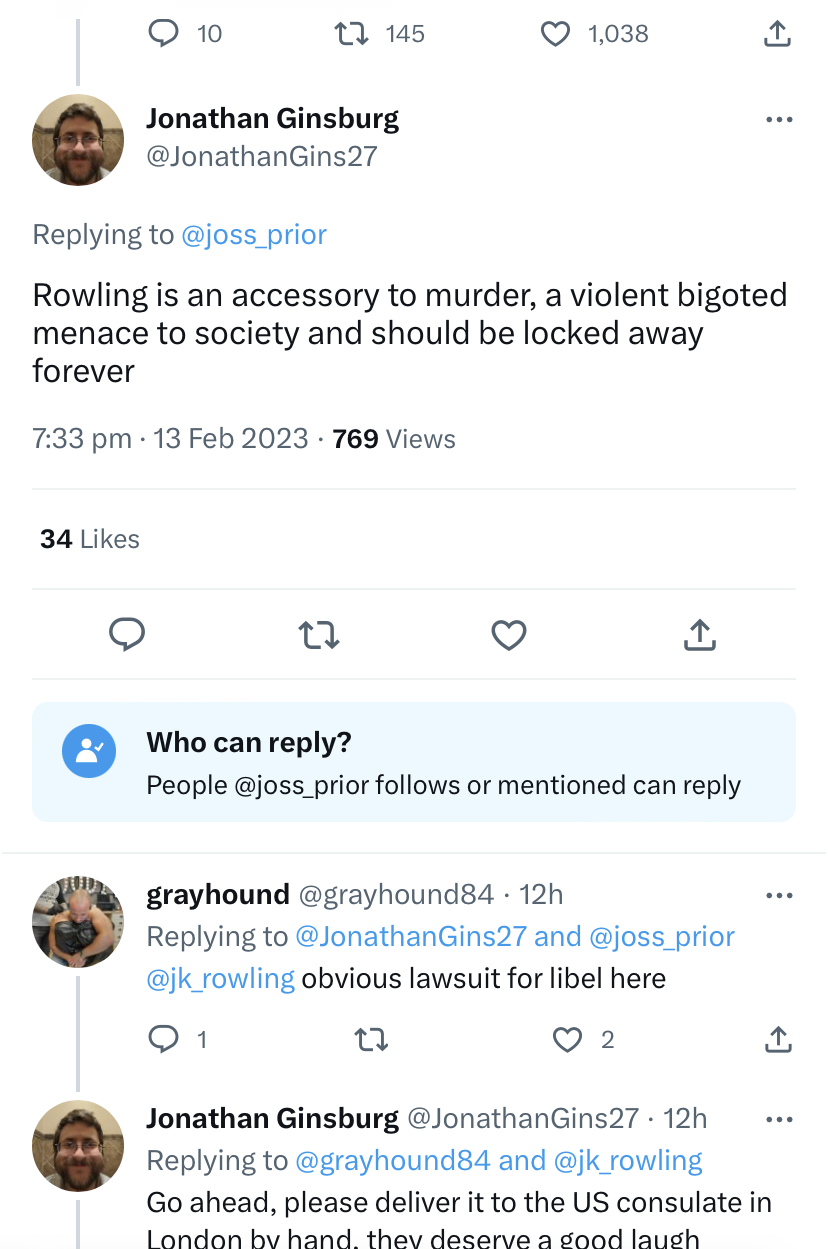Viewport: 828px width, 1249px height.
Task: Share grayhound's reply tweet
Action: [777, 1040]
